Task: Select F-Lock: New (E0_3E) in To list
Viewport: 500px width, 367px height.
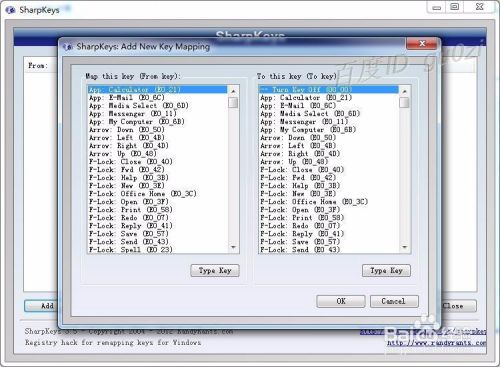Action: (x=329, y=194)
